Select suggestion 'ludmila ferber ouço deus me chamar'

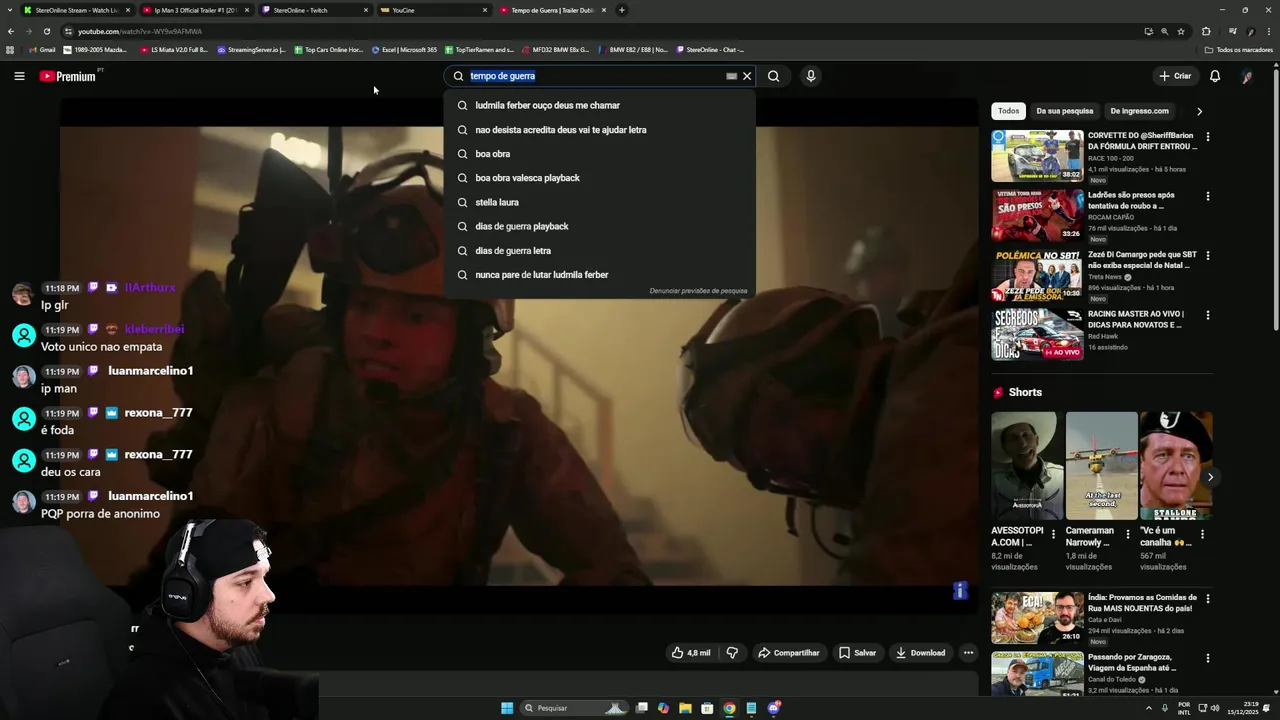point(600,105)
